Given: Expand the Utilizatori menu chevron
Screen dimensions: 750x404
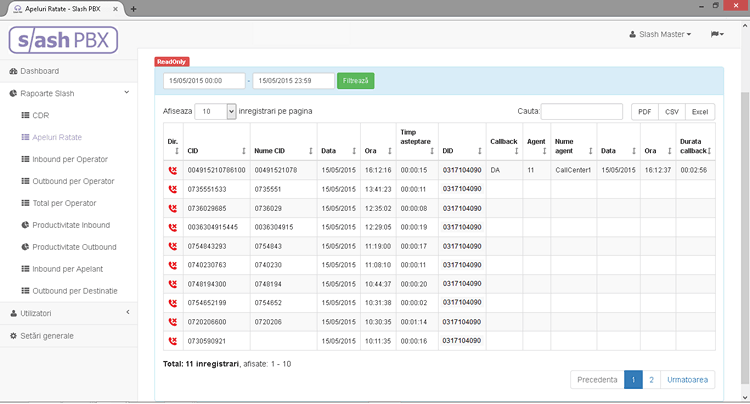Looking at the screenshot, I should (x=128, y=312).
